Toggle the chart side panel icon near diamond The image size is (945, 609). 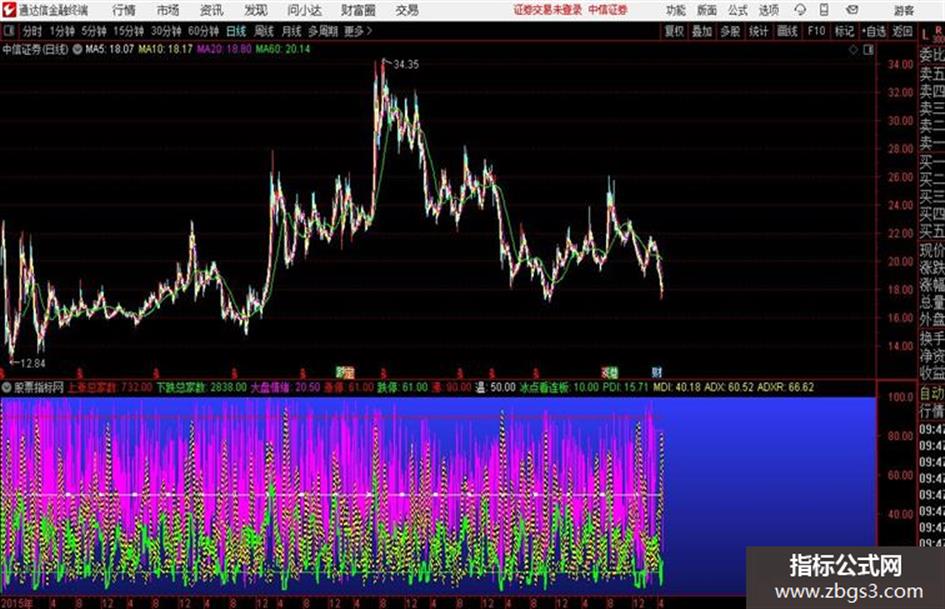pos(868,50)
